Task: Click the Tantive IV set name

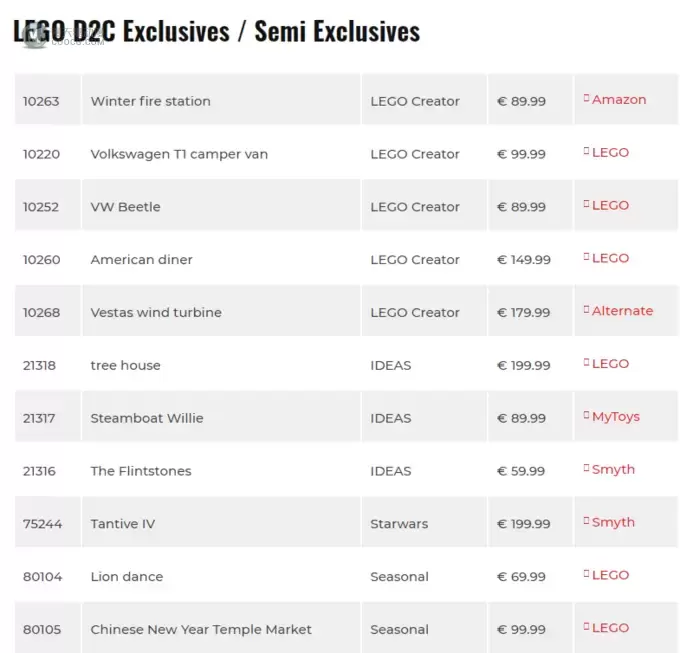Action: [123, 524]
